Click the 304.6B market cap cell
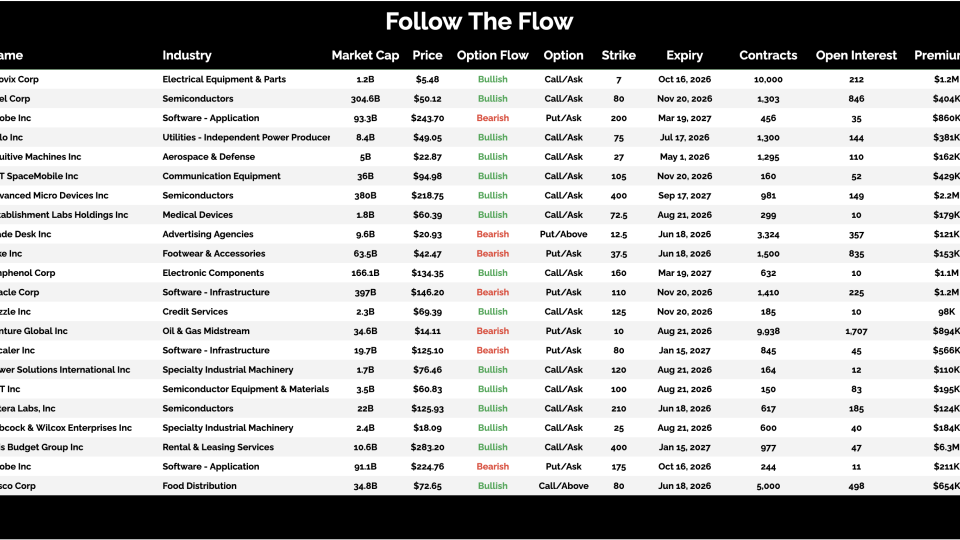Screen dimensions: 960x540 pyautogui.click(x=365, y=99)
